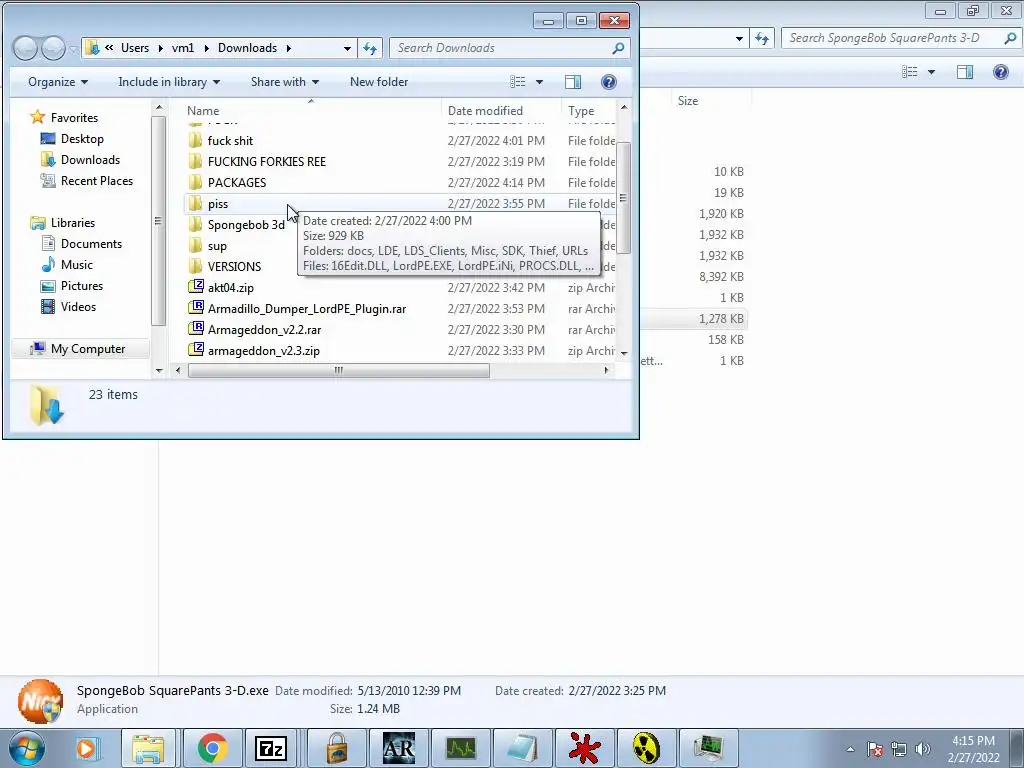Open the notepad taskbar icon
The width and height of the screenshot is (1024, 768).
pos(522,748)
